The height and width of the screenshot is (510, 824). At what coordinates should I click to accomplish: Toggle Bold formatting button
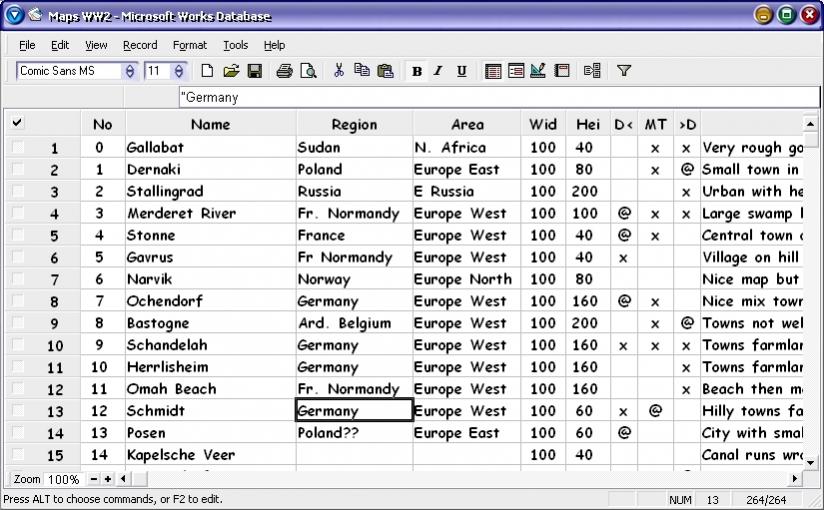point(417,71)
